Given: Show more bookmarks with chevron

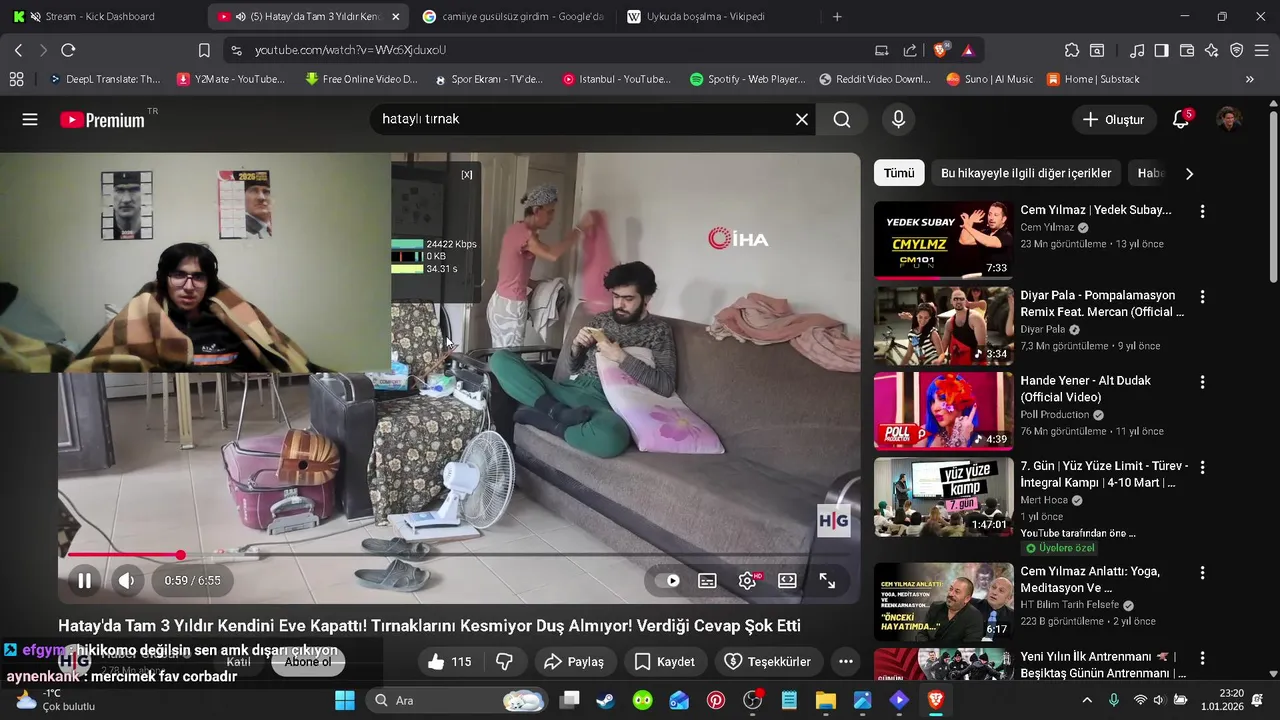Looking at the screenshot, I should 1250,79.
